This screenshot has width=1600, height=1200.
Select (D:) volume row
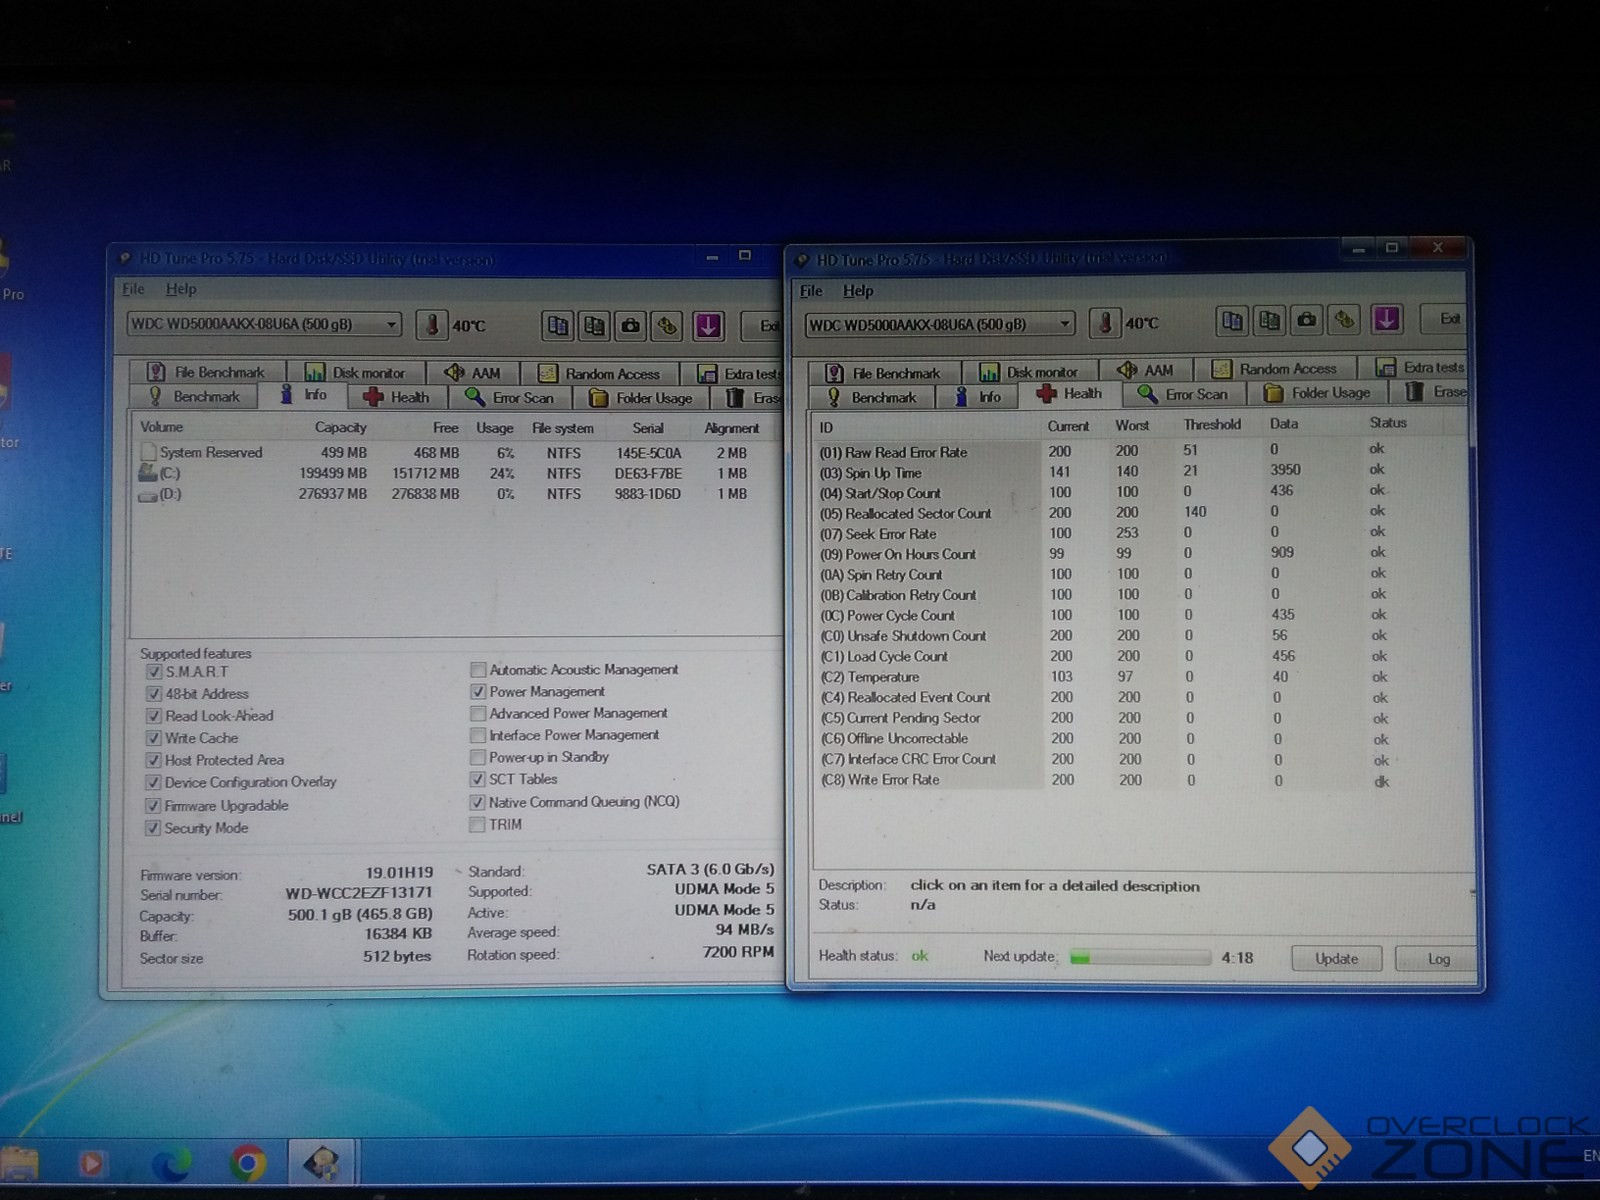455,494
